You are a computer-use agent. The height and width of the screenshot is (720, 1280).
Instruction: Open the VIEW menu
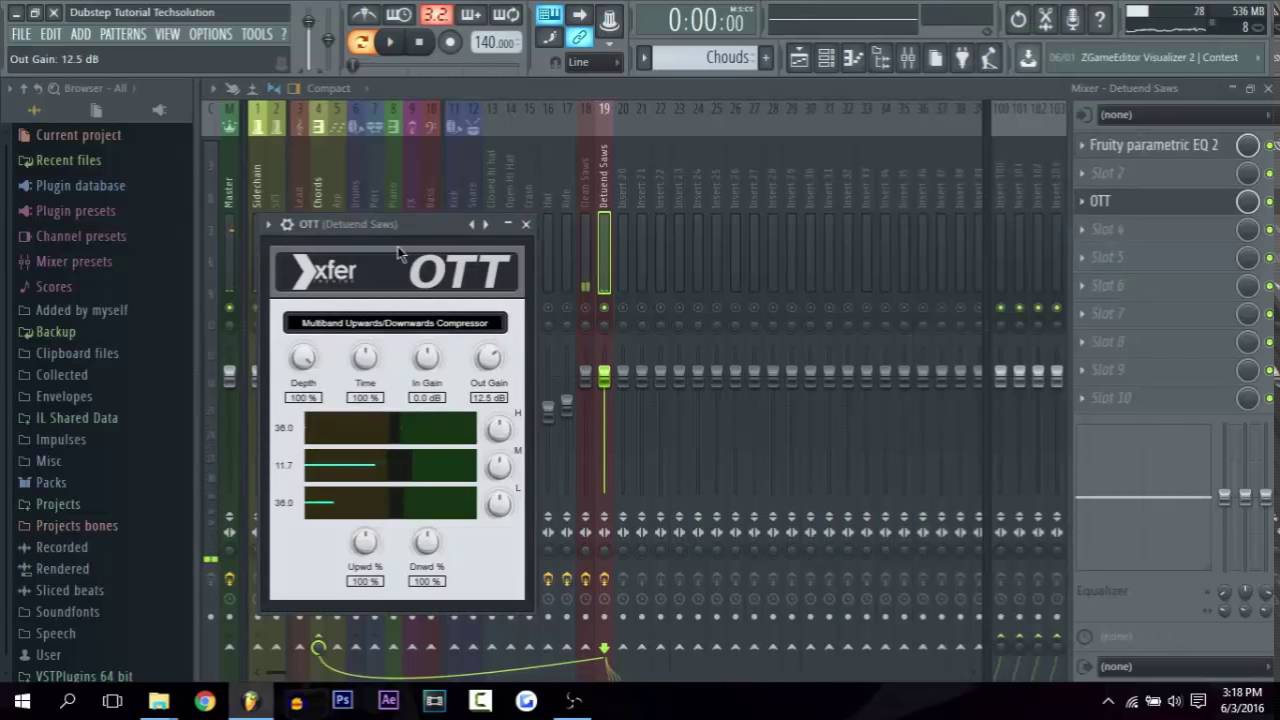[x=167, y=34]
